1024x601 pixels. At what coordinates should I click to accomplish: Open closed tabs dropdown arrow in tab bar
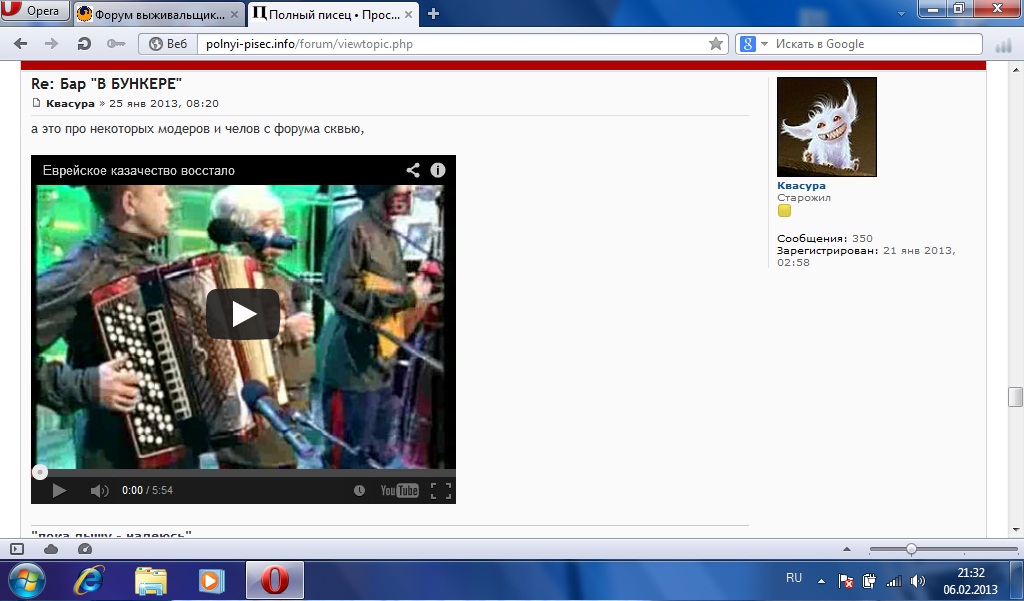coord(901,14)
